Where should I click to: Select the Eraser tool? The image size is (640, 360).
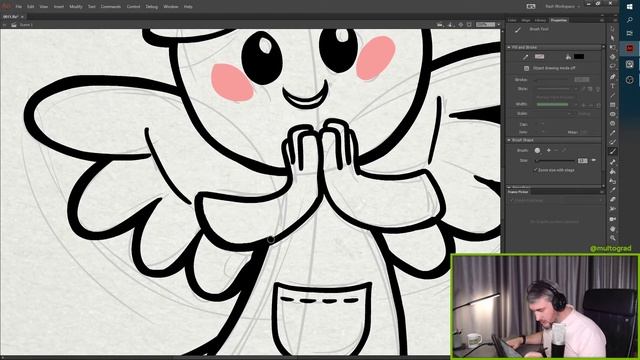coord(613,200)
